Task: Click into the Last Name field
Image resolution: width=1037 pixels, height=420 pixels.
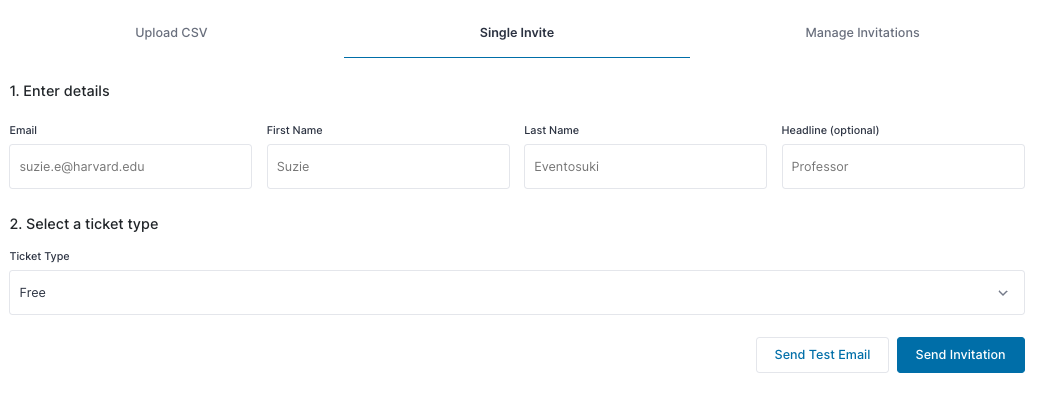Action: click(645, 167)
